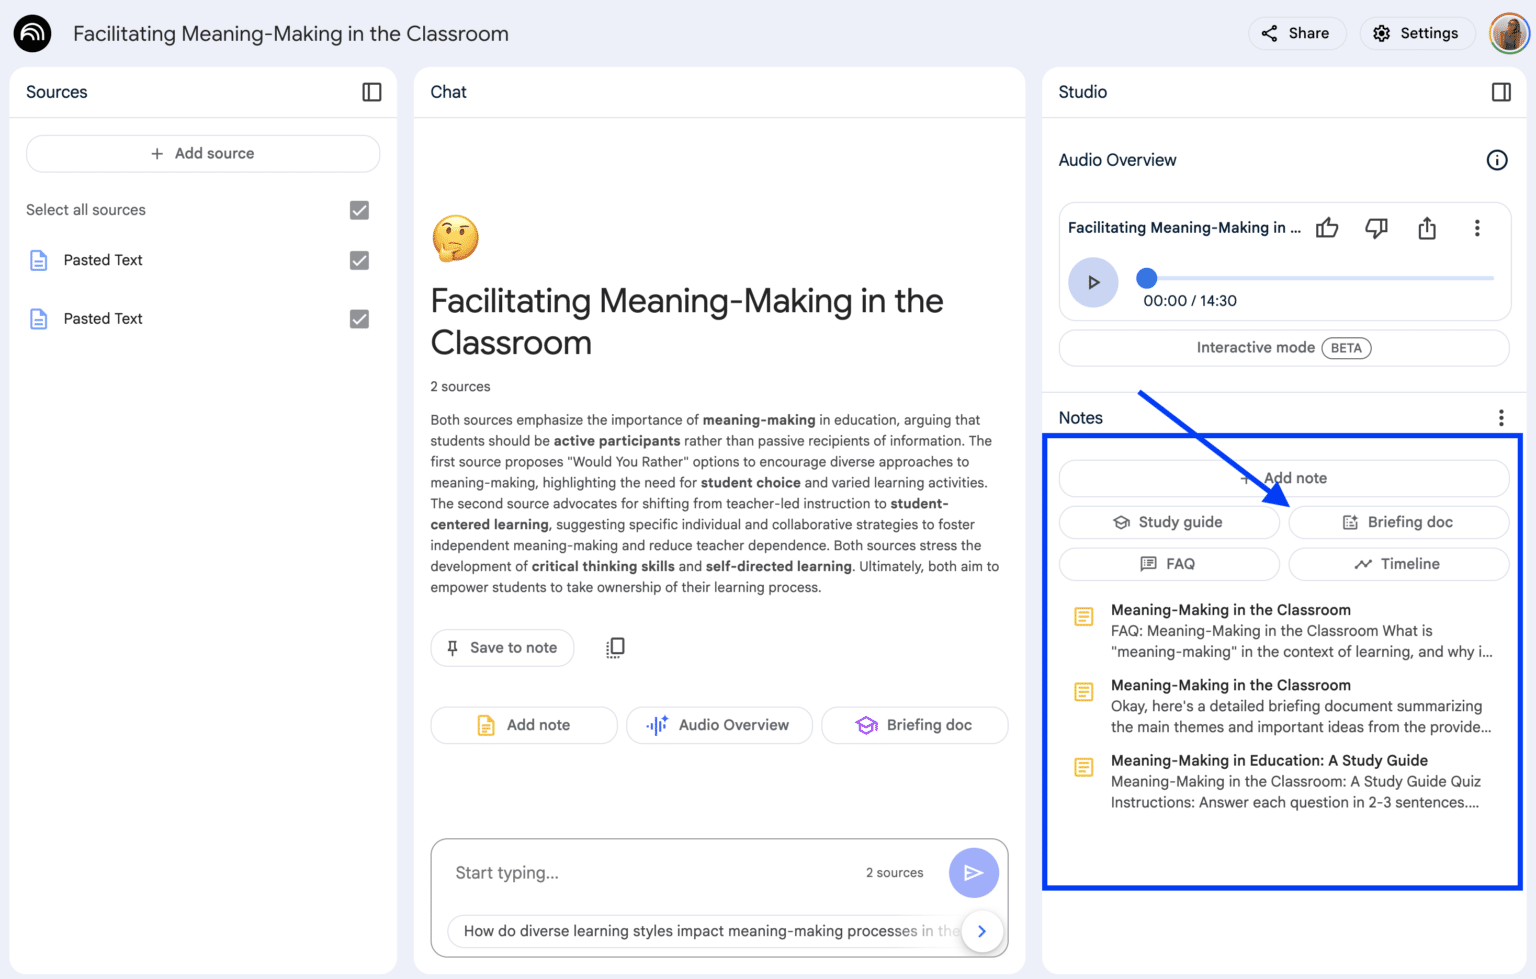Deselect the first Pasted Text source
The width and height of the screenshot is (1536, 979).
pyautogui.click(x=359, y=260)
